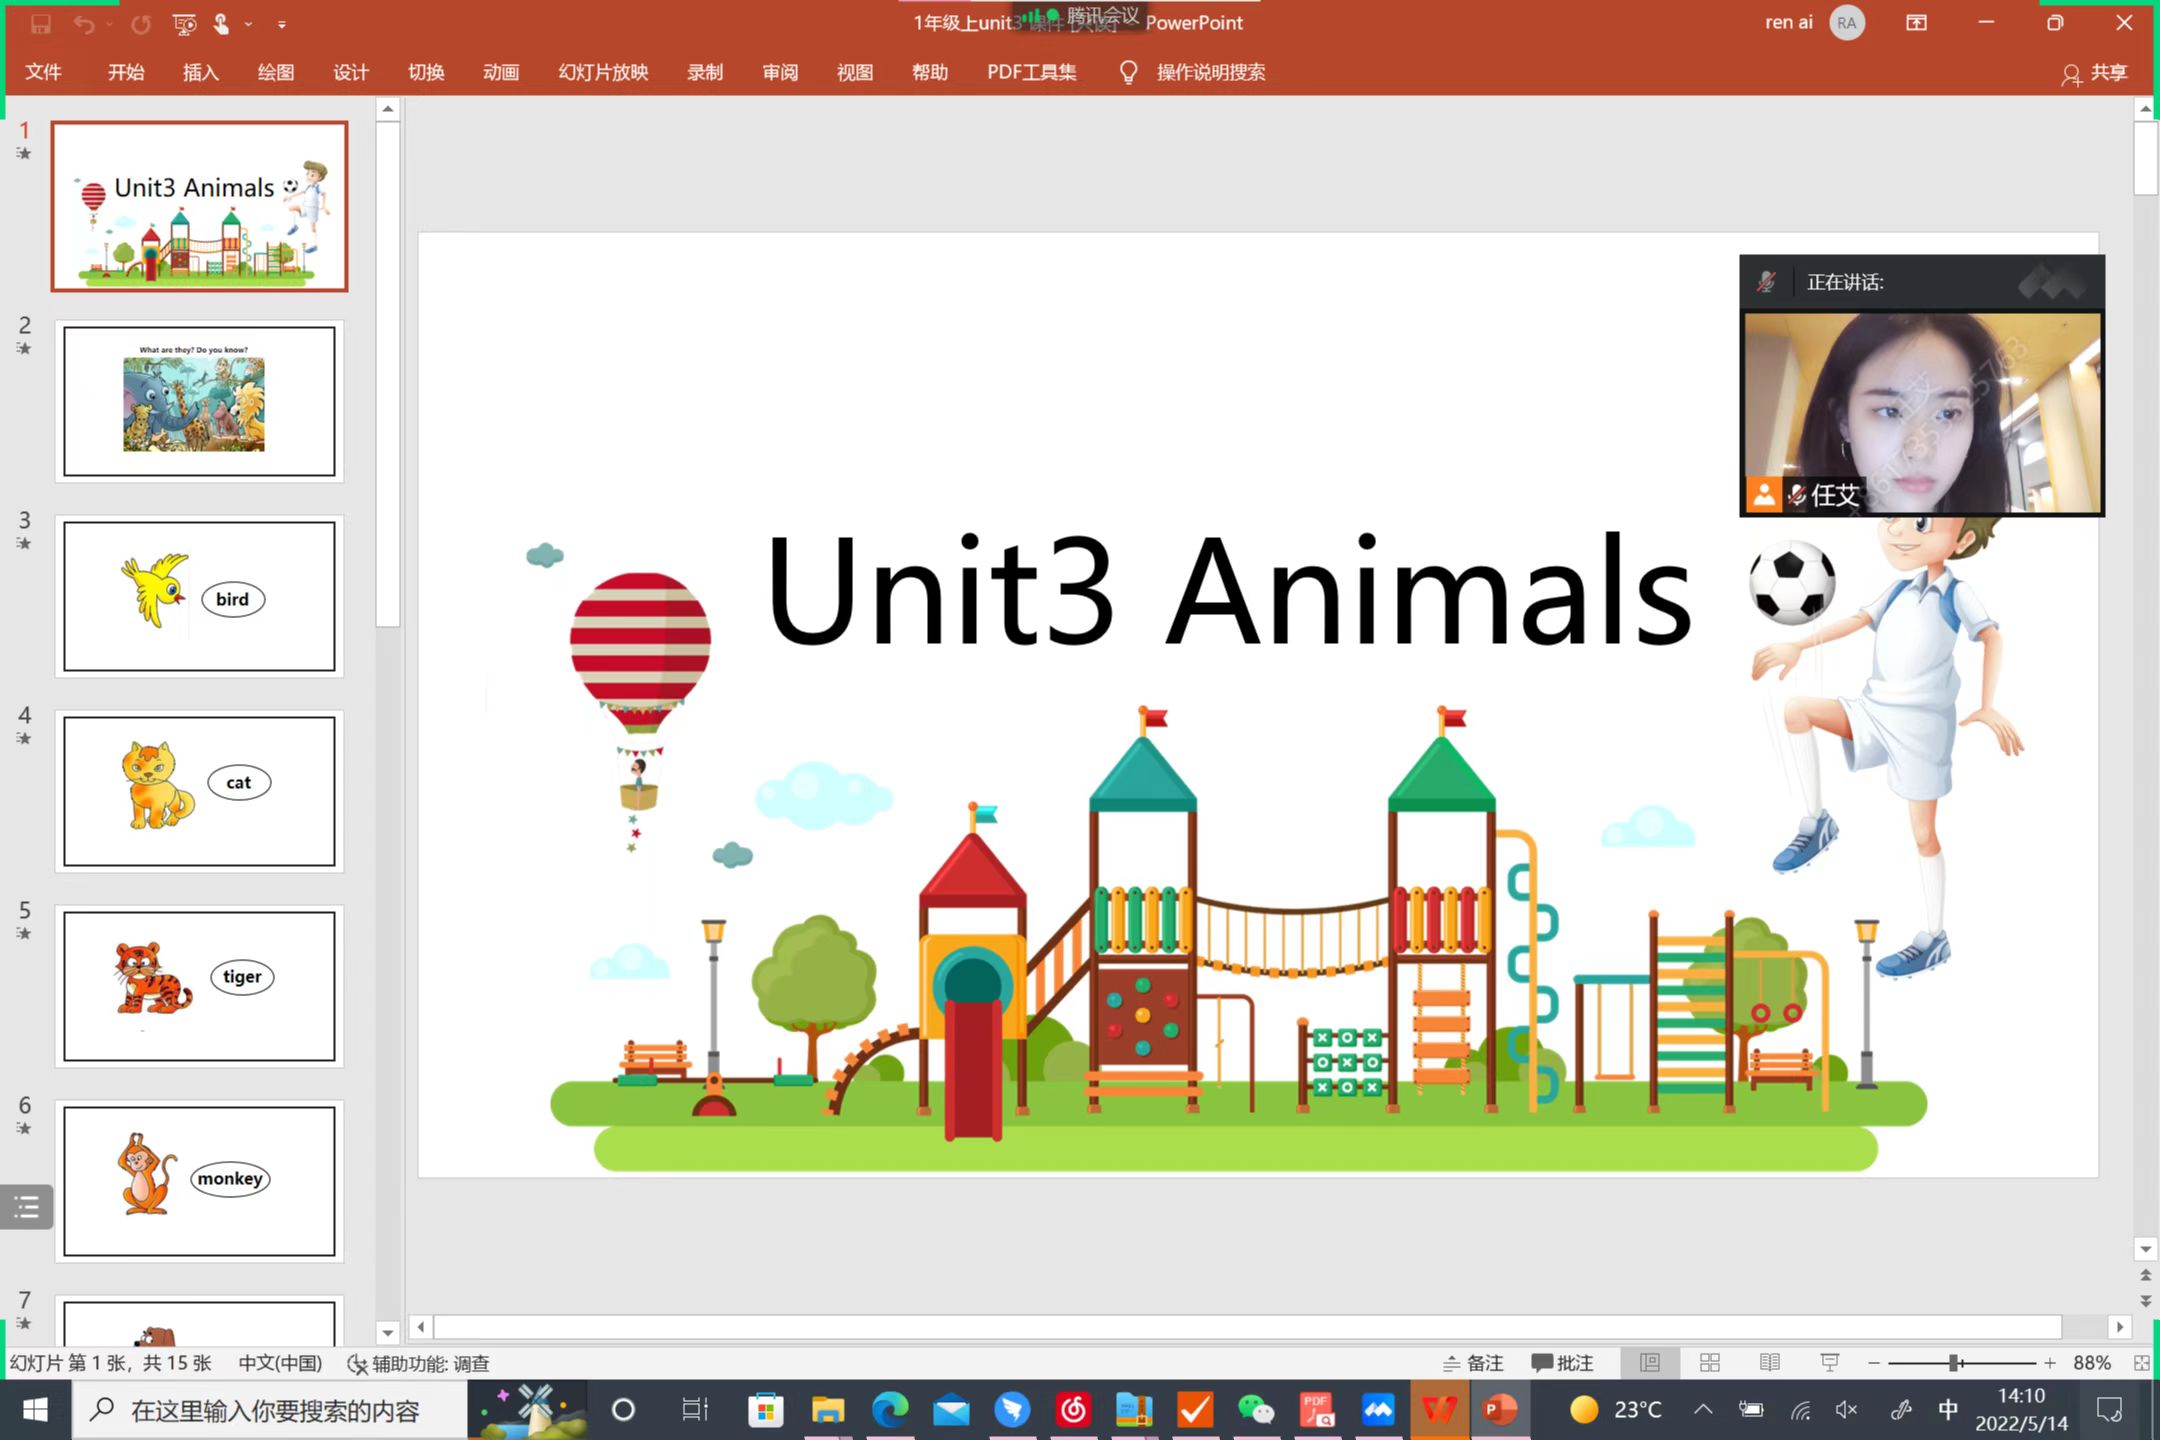Image resolution: width=2160 pixels, height=1440 pixels.
Task: Fit slide to current window icon
Action: 2141,1363
